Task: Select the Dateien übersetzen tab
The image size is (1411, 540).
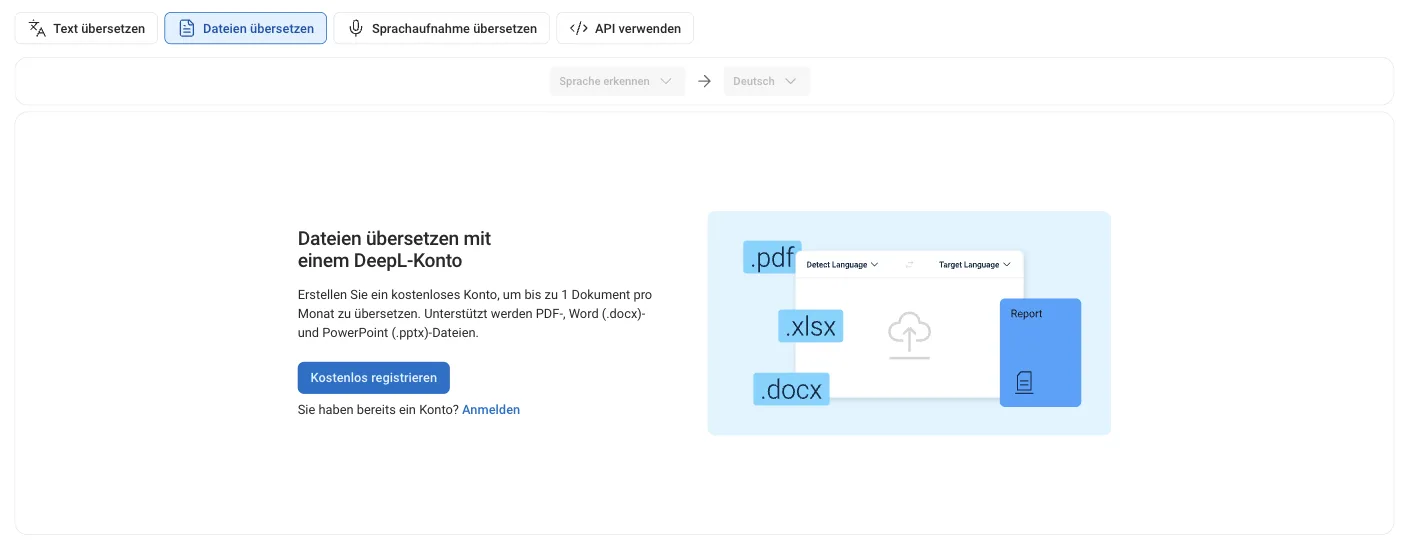Action: coord(245,28)
